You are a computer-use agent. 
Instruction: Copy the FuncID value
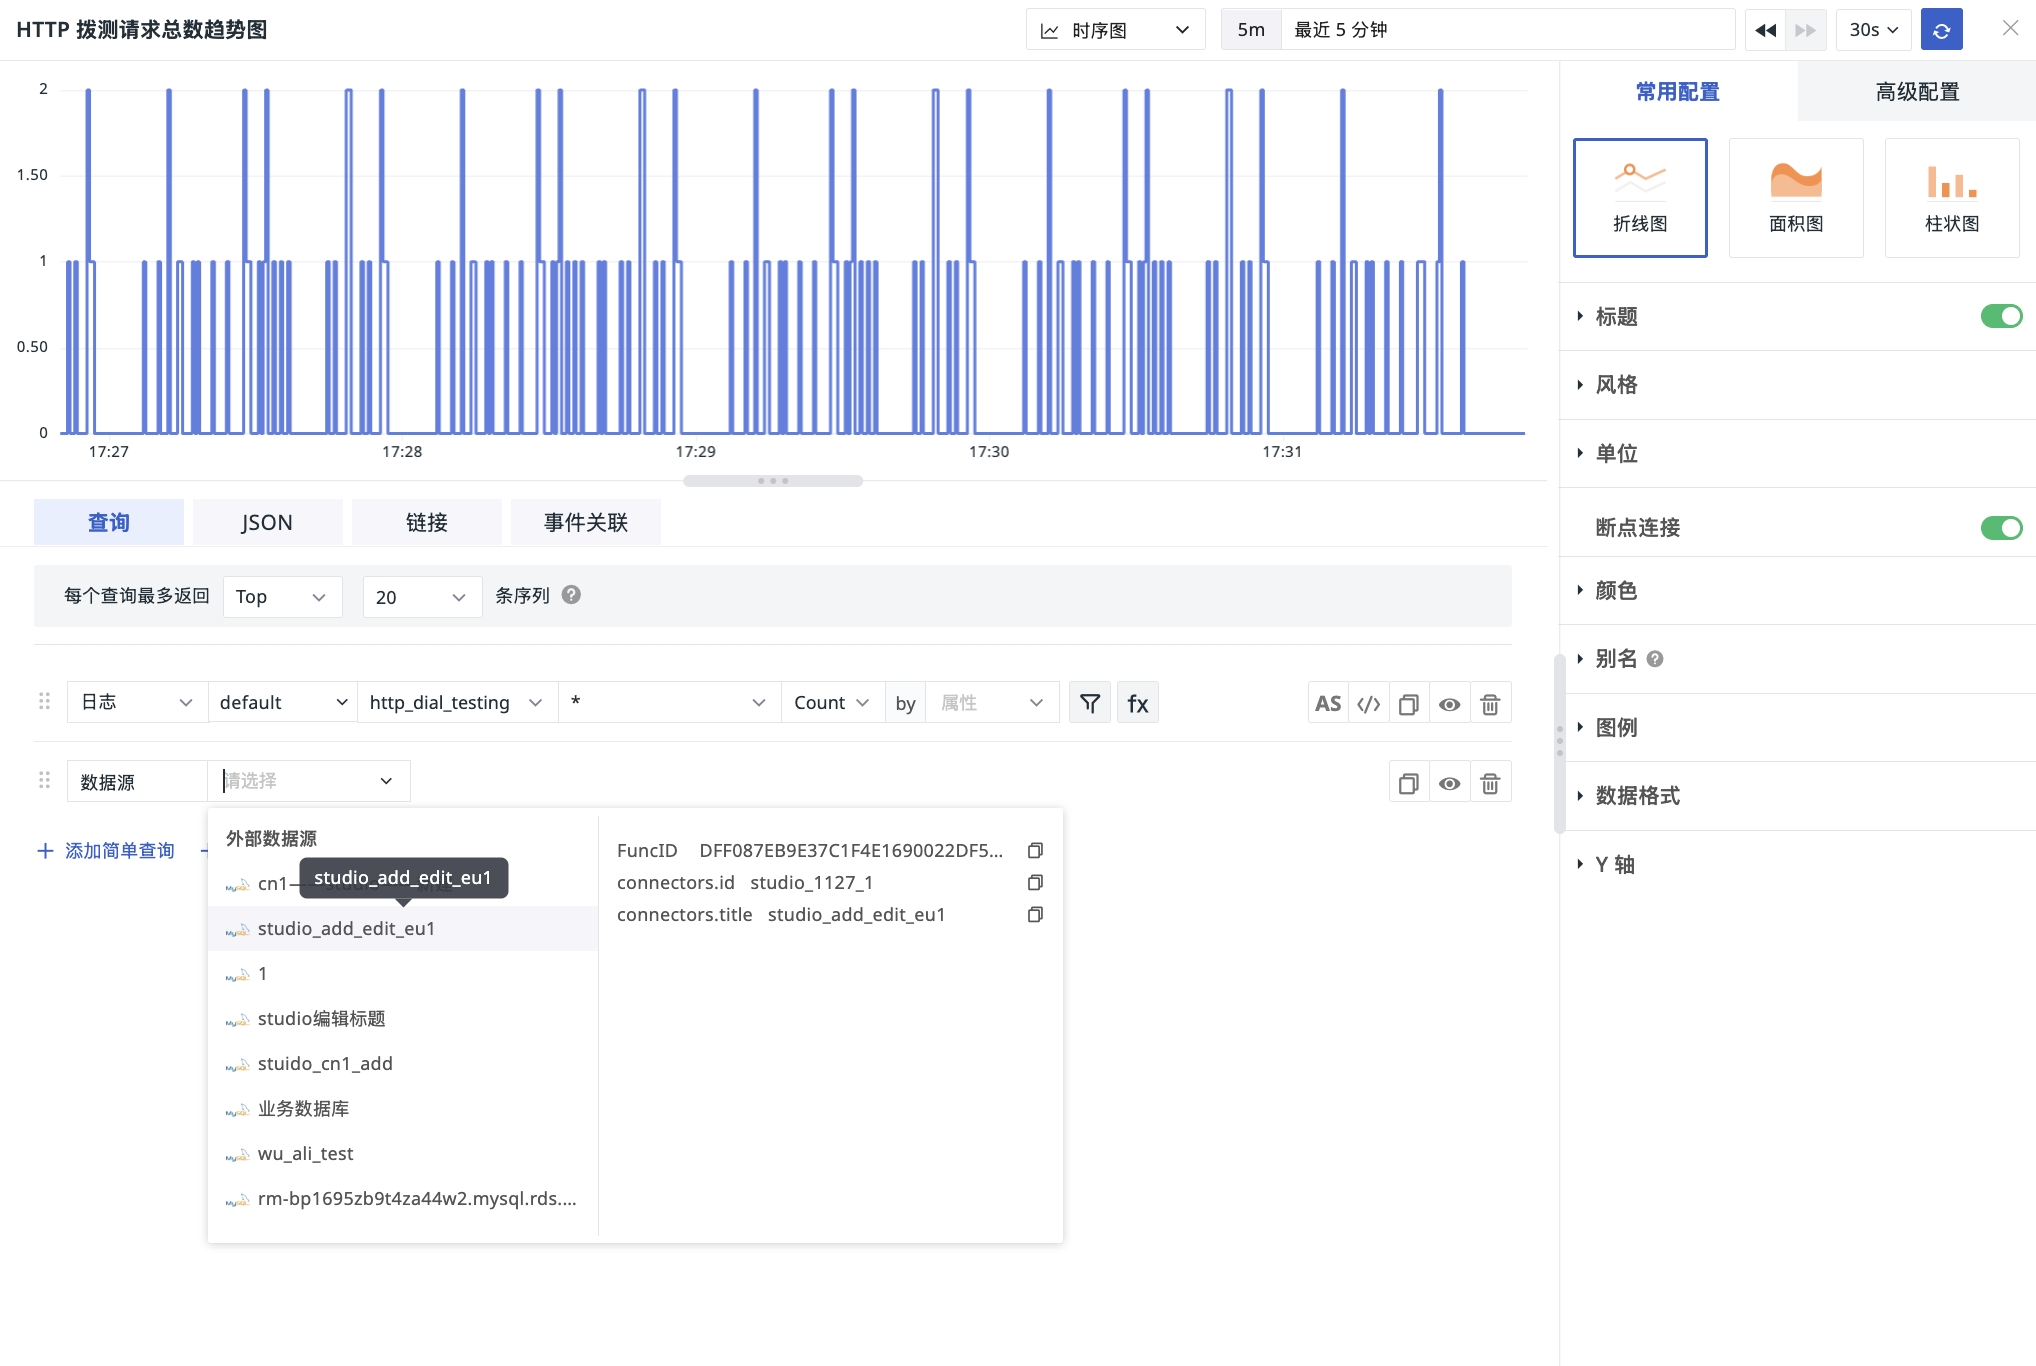click(x=1035, y=850)
